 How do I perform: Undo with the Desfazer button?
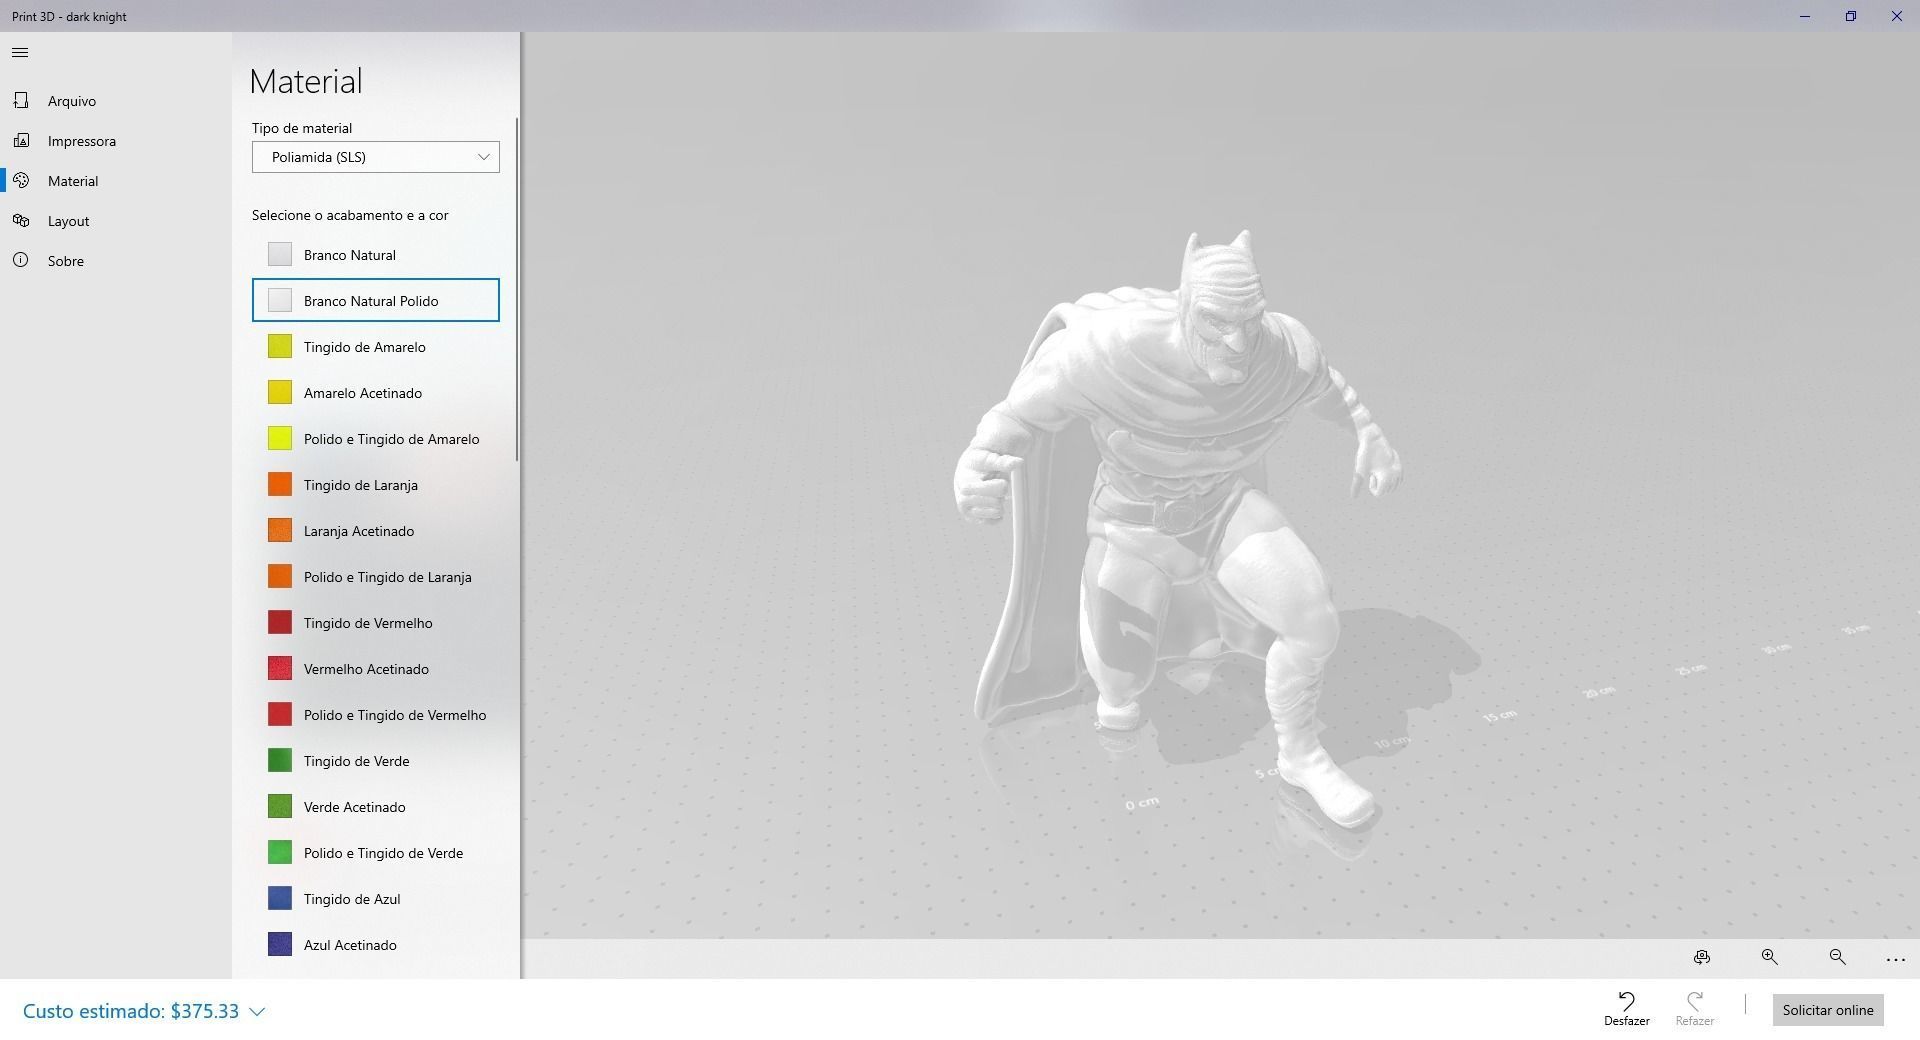pos(1627,1009)
